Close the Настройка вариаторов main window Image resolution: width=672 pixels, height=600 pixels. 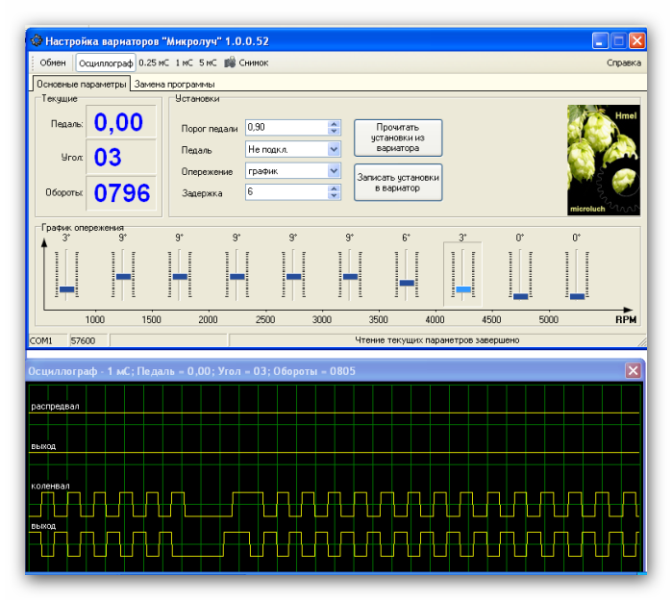point(637,41)
